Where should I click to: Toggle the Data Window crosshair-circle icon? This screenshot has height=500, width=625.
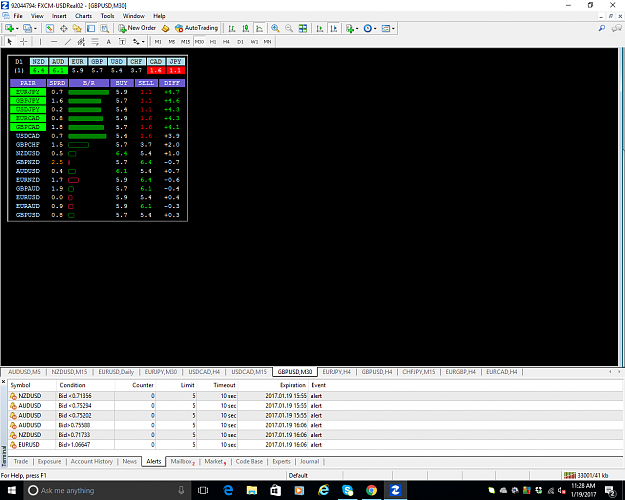click(x=63, y=28)
